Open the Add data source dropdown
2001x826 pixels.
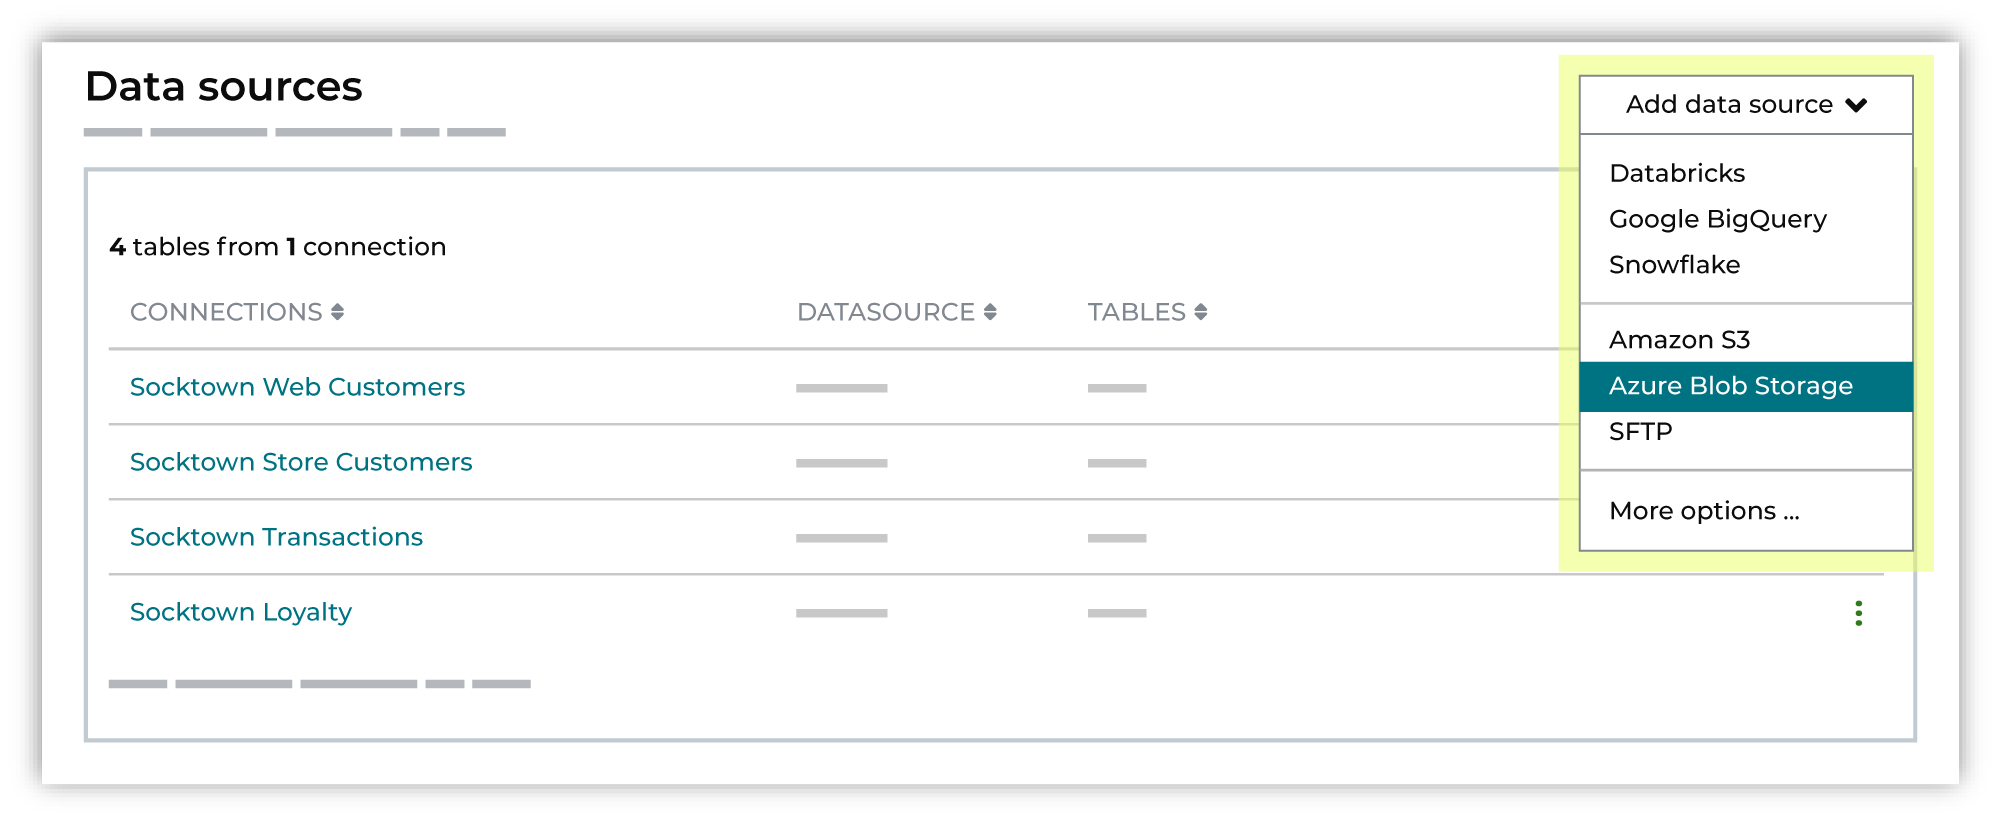click(1745, 104)
